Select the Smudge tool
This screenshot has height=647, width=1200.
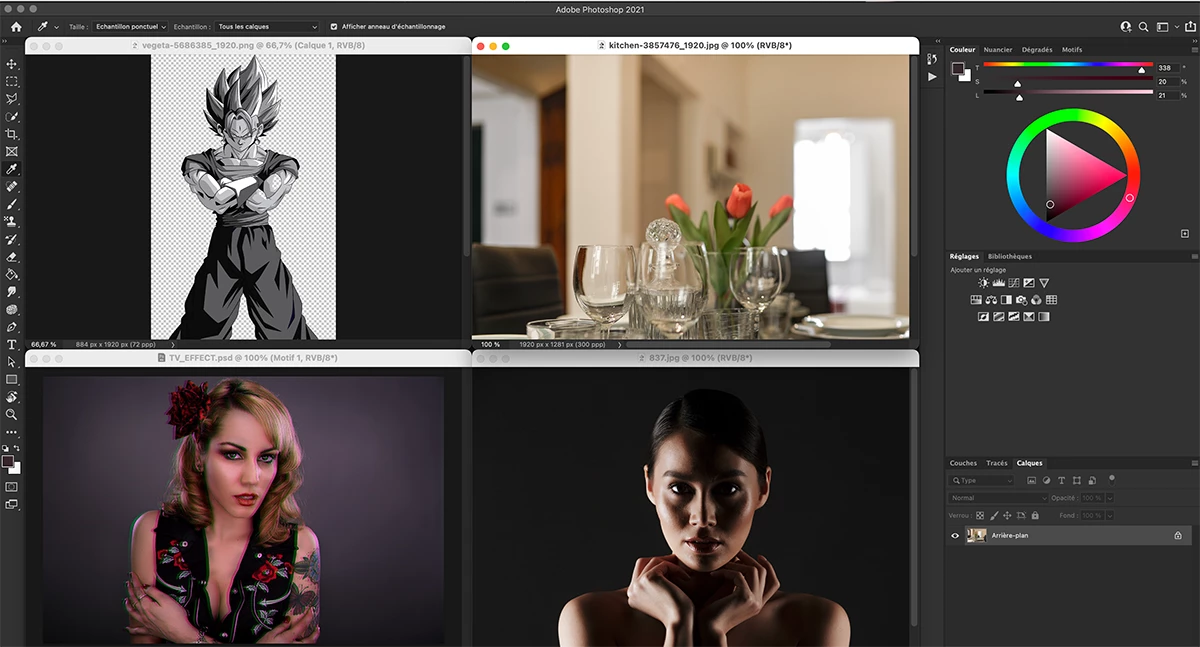tap(12, 292)
